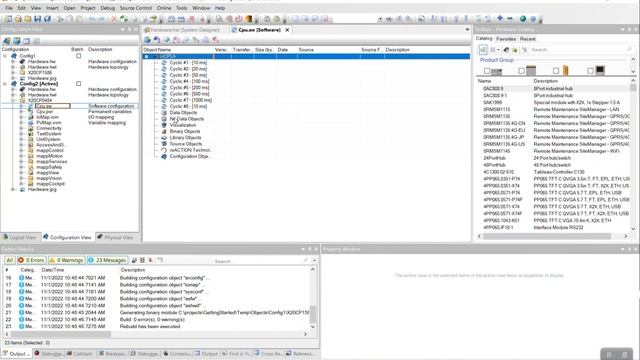
Task: Click the red power Warm Restart icon
Action: point(239,19)
